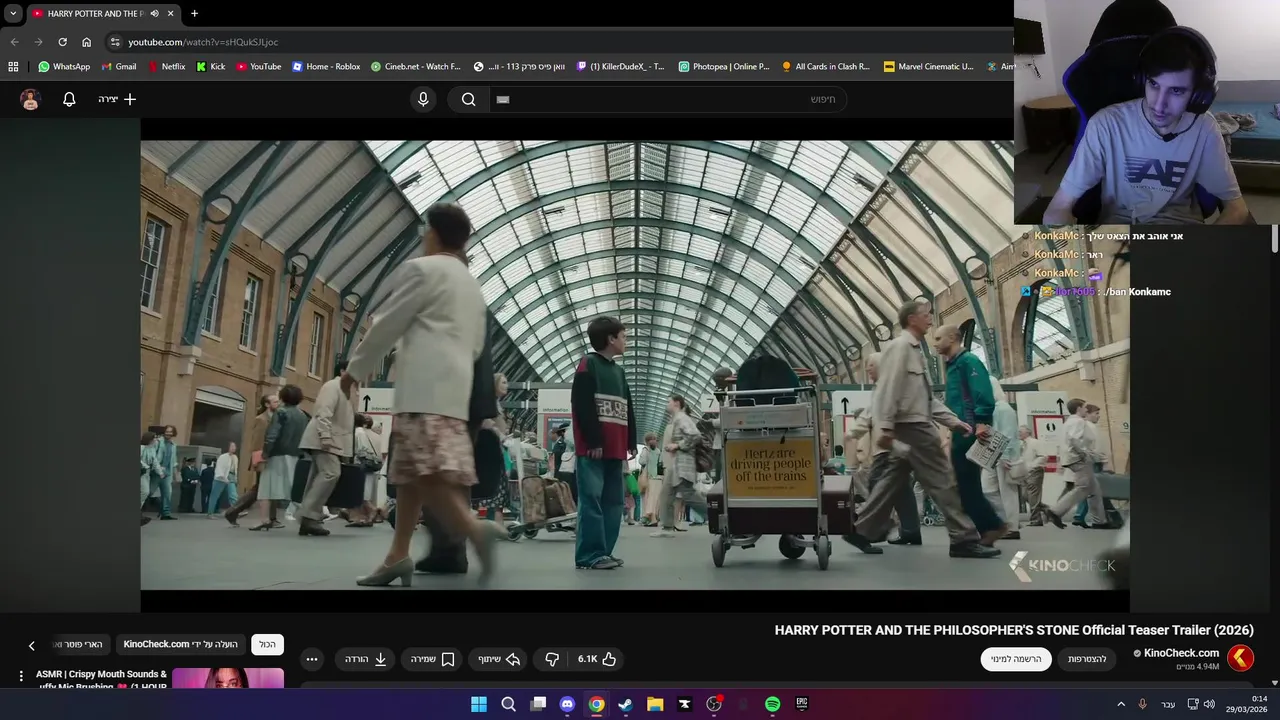Share the video via the share button

[499, 659]
